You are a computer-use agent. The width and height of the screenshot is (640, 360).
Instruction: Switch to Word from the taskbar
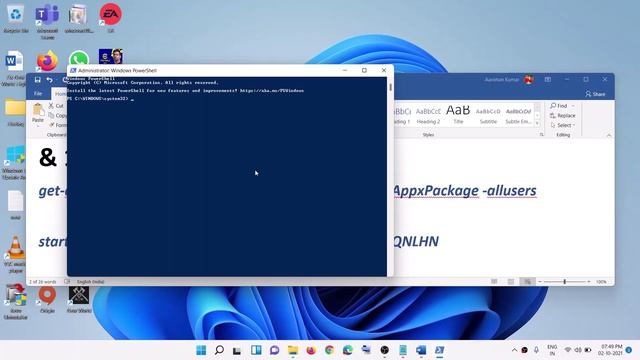click(x=421, y=350)
